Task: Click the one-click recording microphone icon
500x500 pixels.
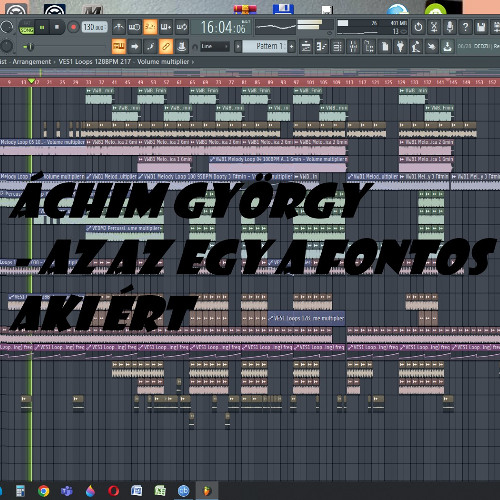Action: [x=450, y=27]
